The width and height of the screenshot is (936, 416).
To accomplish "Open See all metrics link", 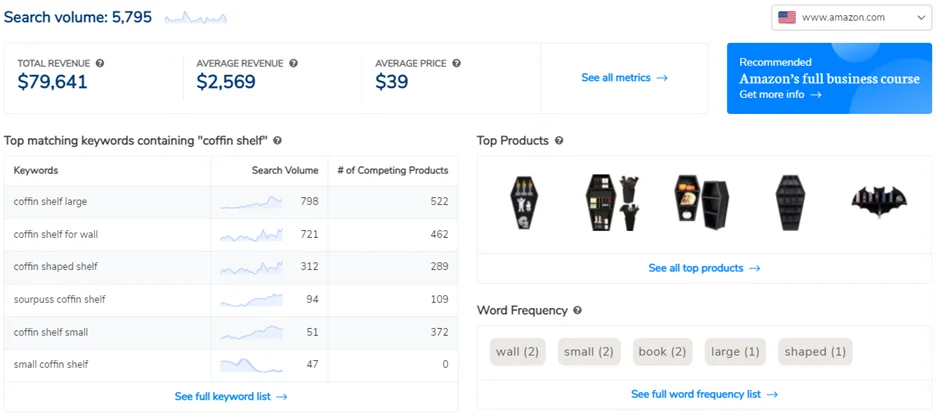I will click(x=624, y=78).
